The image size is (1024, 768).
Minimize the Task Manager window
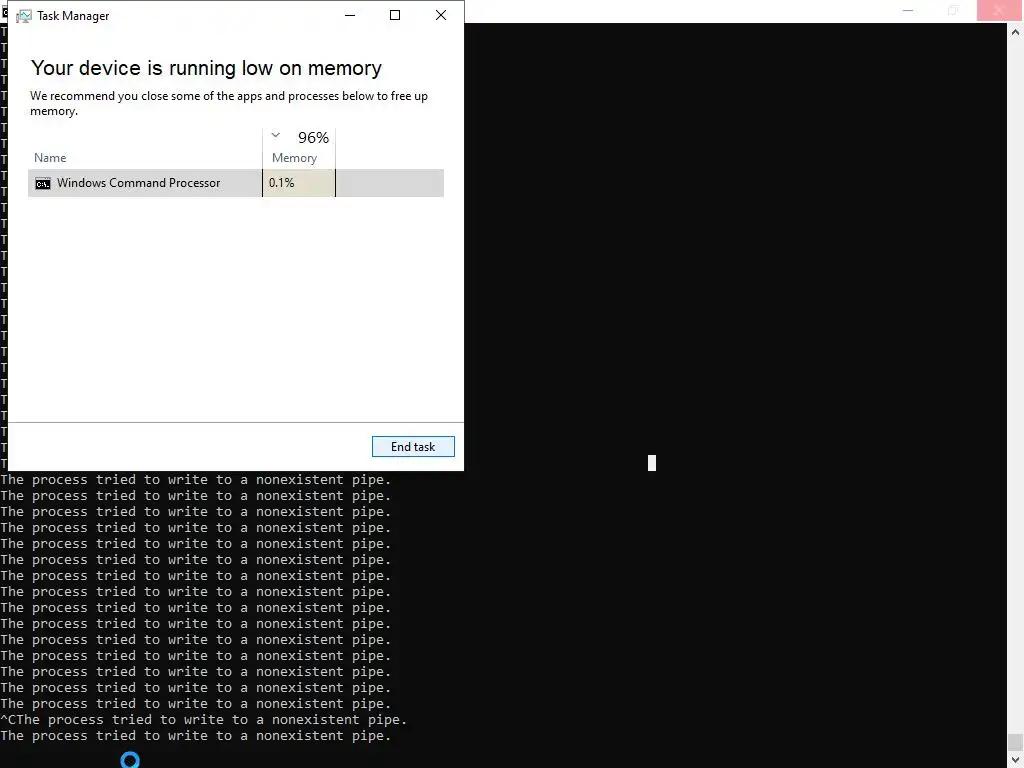(350, 15)
